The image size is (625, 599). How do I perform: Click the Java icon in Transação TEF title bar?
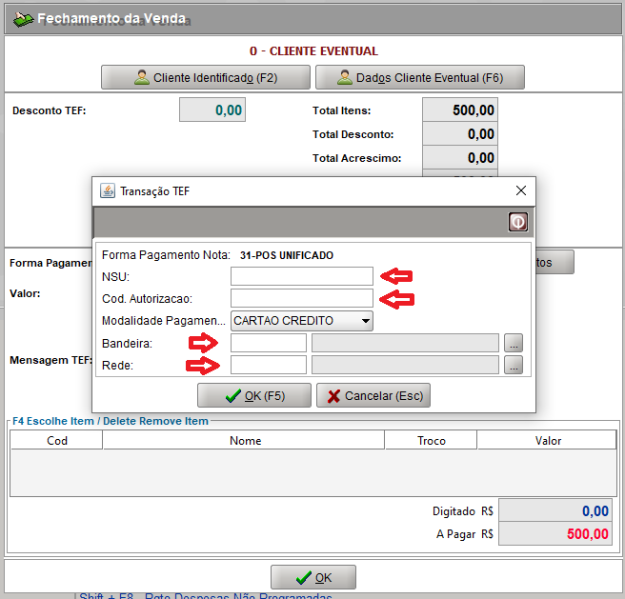click(107, 190)
